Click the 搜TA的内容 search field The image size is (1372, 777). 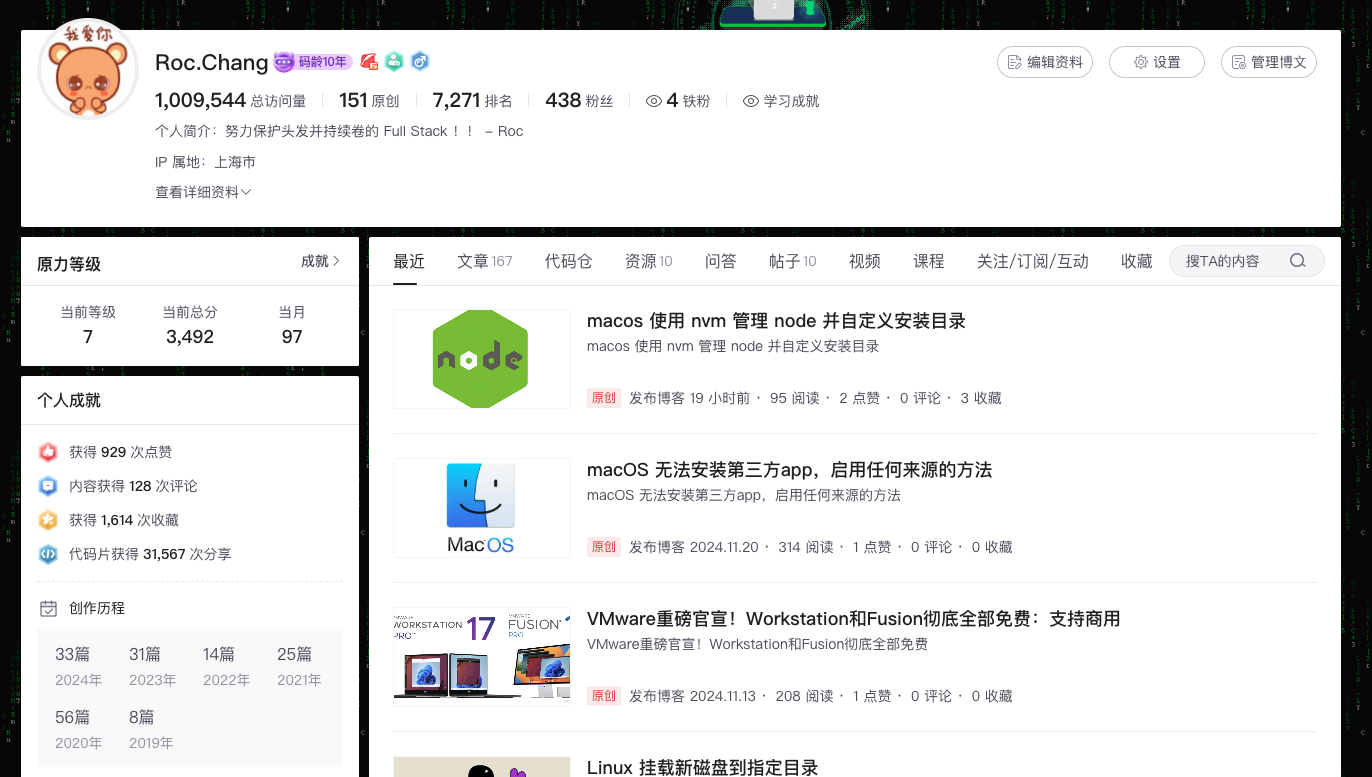(x=1247, y=261)
